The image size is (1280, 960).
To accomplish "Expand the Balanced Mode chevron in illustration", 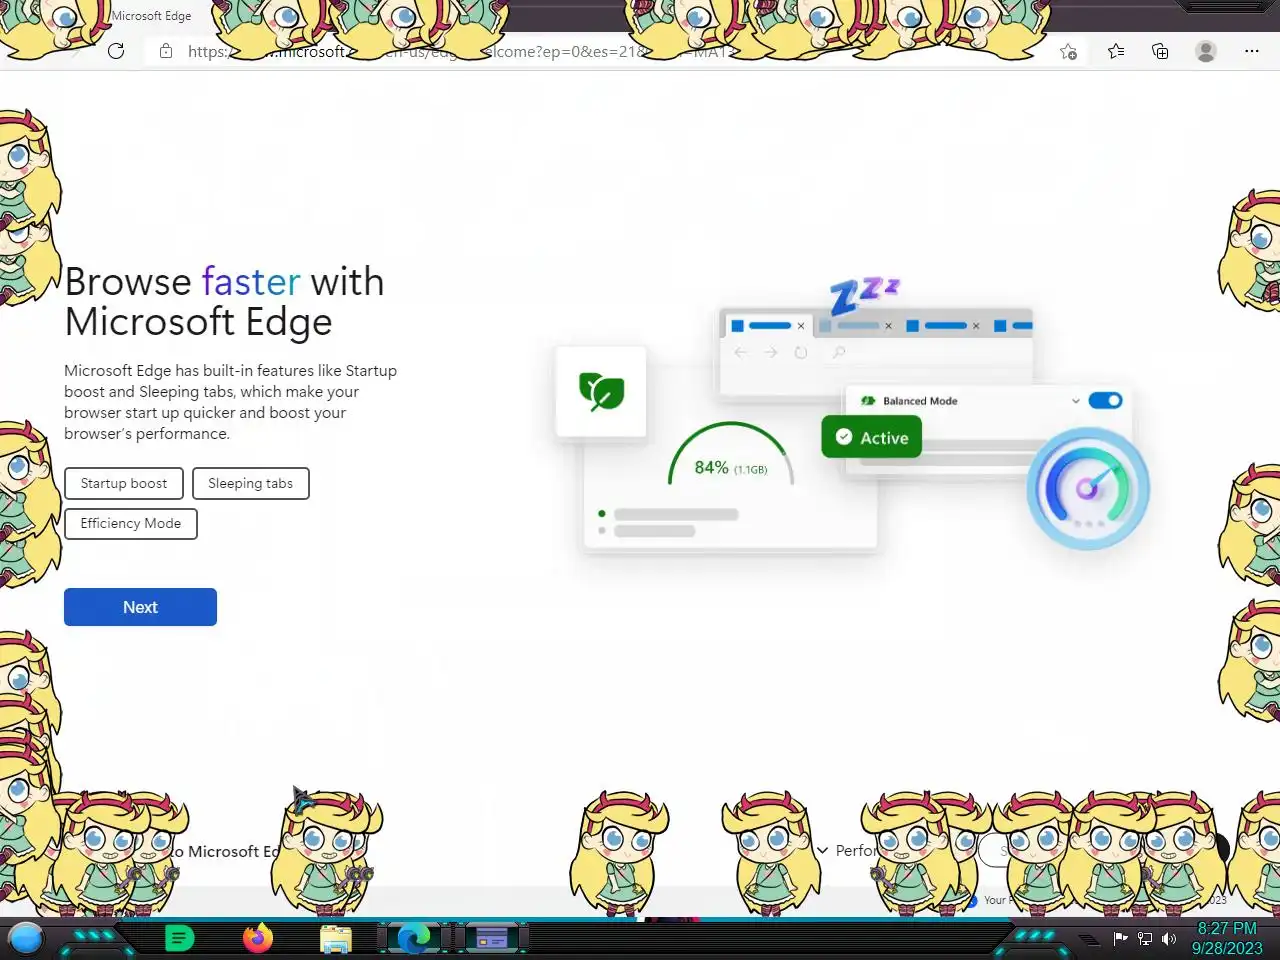I will pos(1075,401).
